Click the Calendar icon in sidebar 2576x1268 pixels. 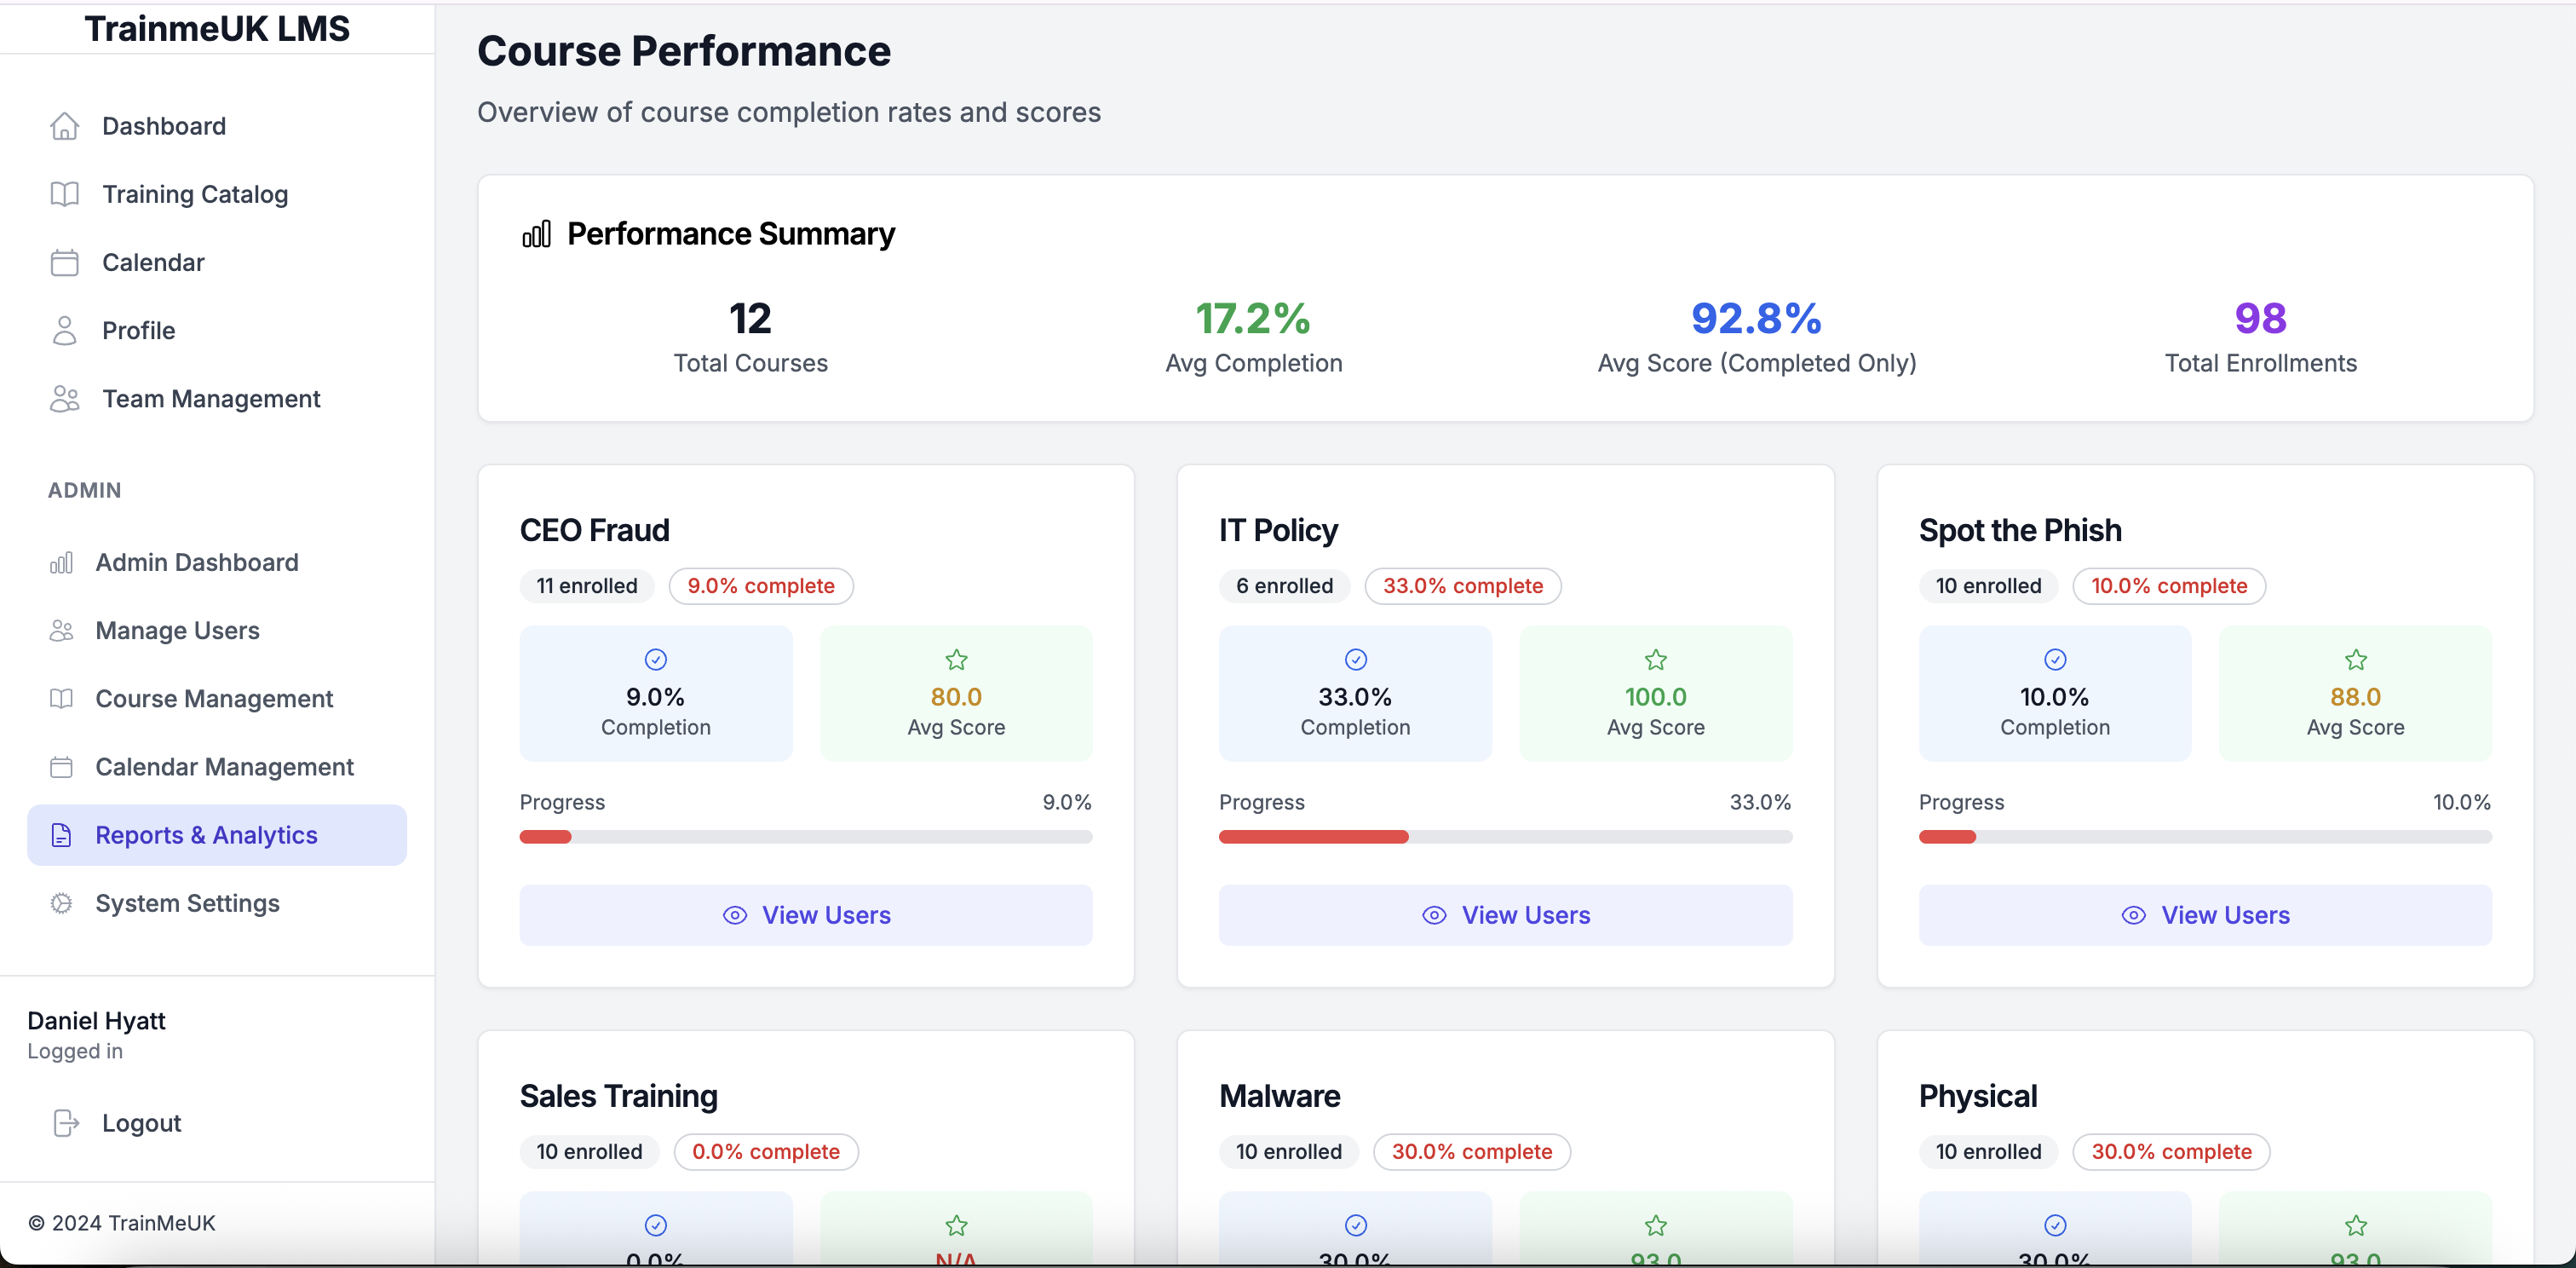pyautogui.click(x=64, y=262)
